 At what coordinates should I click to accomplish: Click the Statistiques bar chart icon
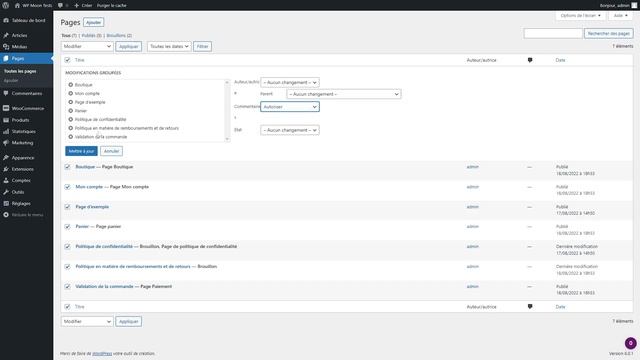(6, 131)
